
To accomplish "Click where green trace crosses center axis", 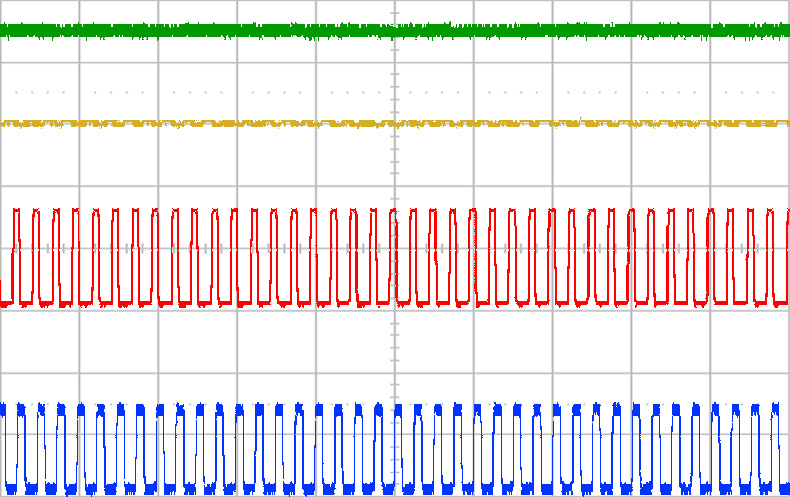I will [395, 31].
